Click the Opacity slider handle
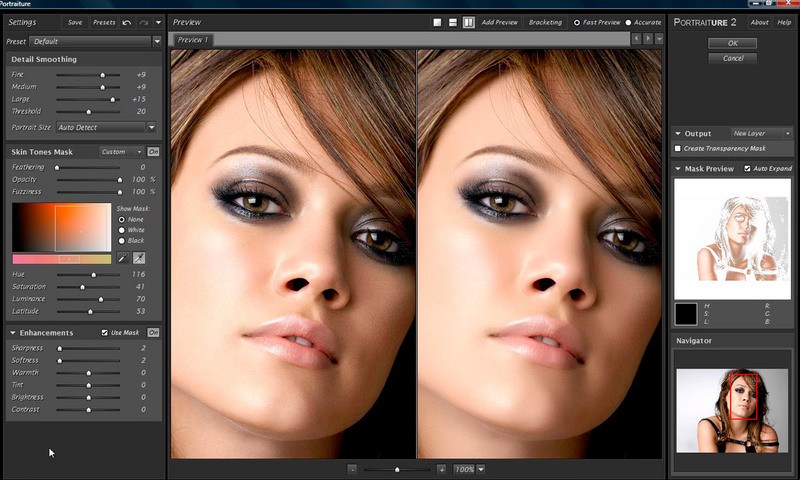 120,180
